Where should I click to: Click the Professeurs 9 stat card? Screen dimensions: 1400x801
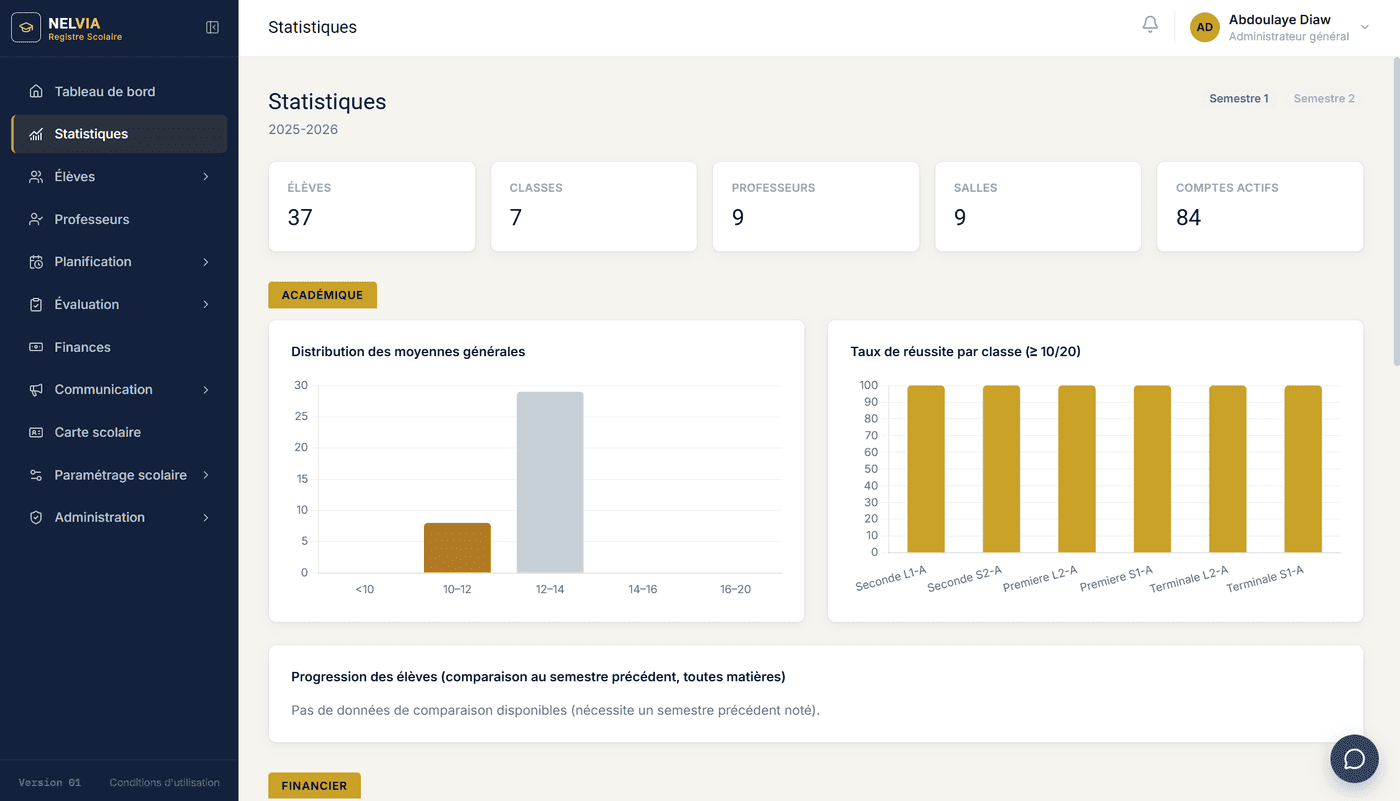[816, 207]
